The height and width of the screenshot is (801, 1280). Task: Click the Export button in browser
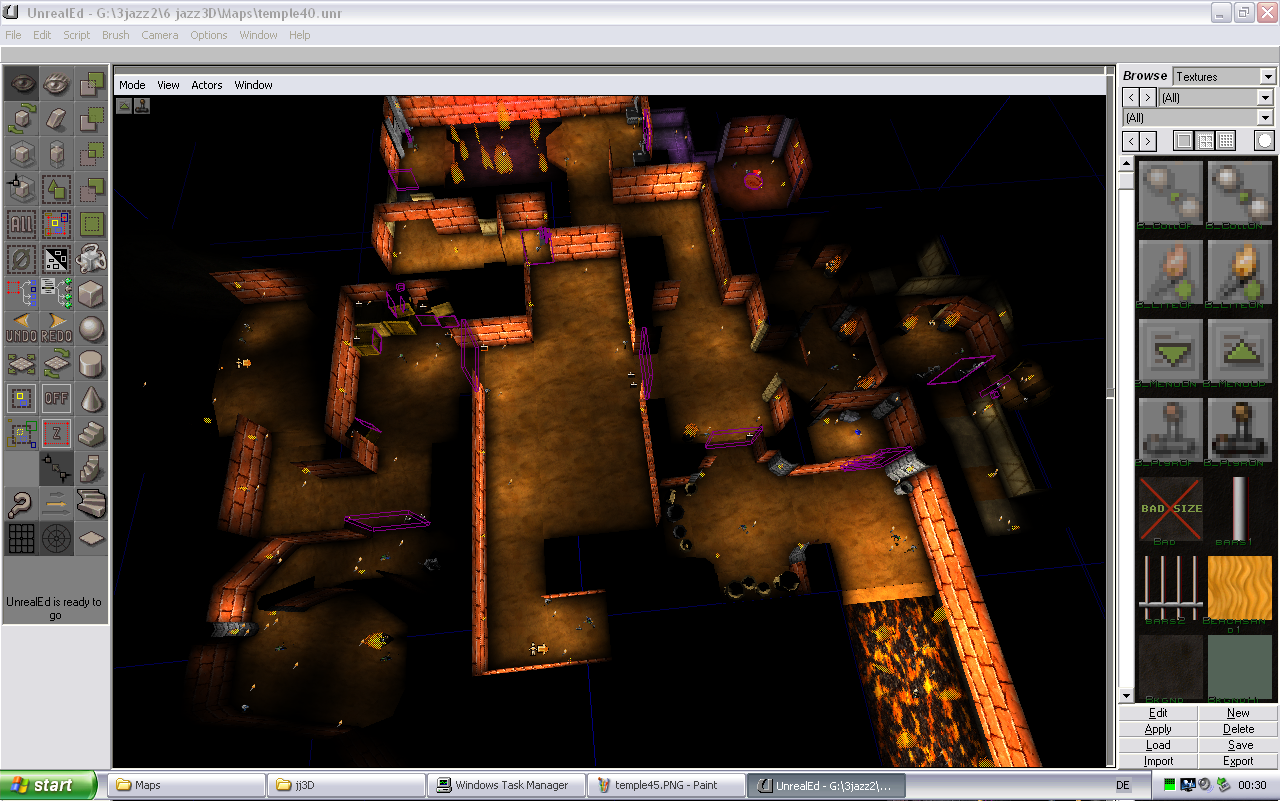1238,761
